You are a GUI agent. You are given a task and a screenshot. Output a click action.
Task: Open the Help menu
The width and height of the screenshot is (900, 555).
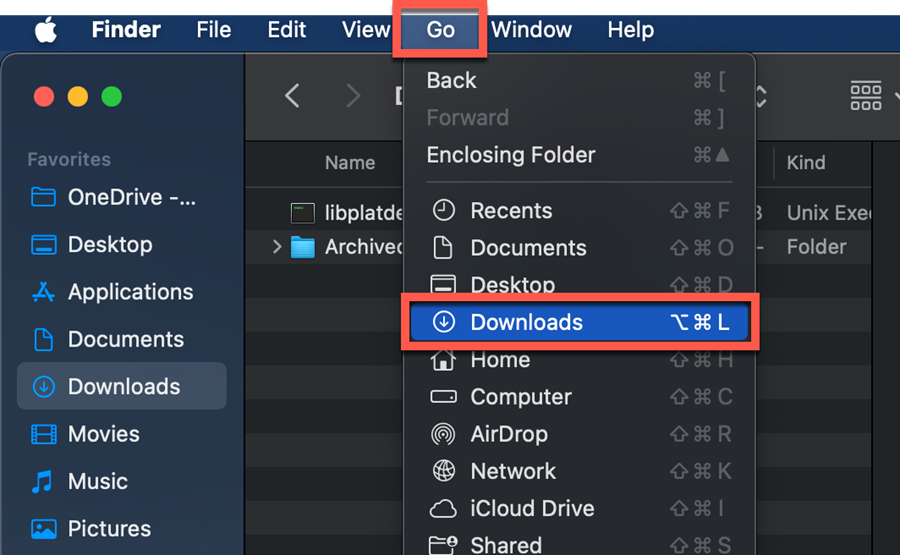point(630,30)
